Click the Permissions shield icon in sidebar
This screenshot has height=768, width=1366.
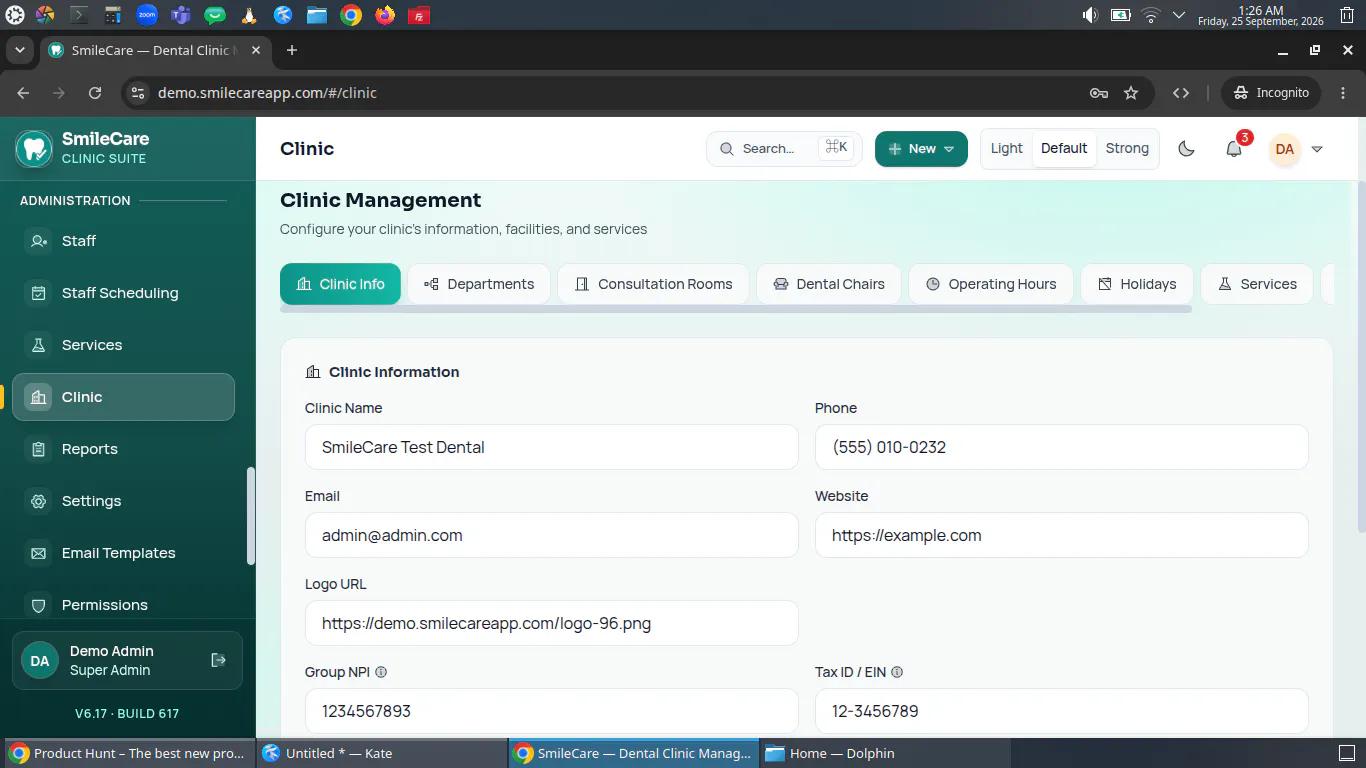(39, 605)
